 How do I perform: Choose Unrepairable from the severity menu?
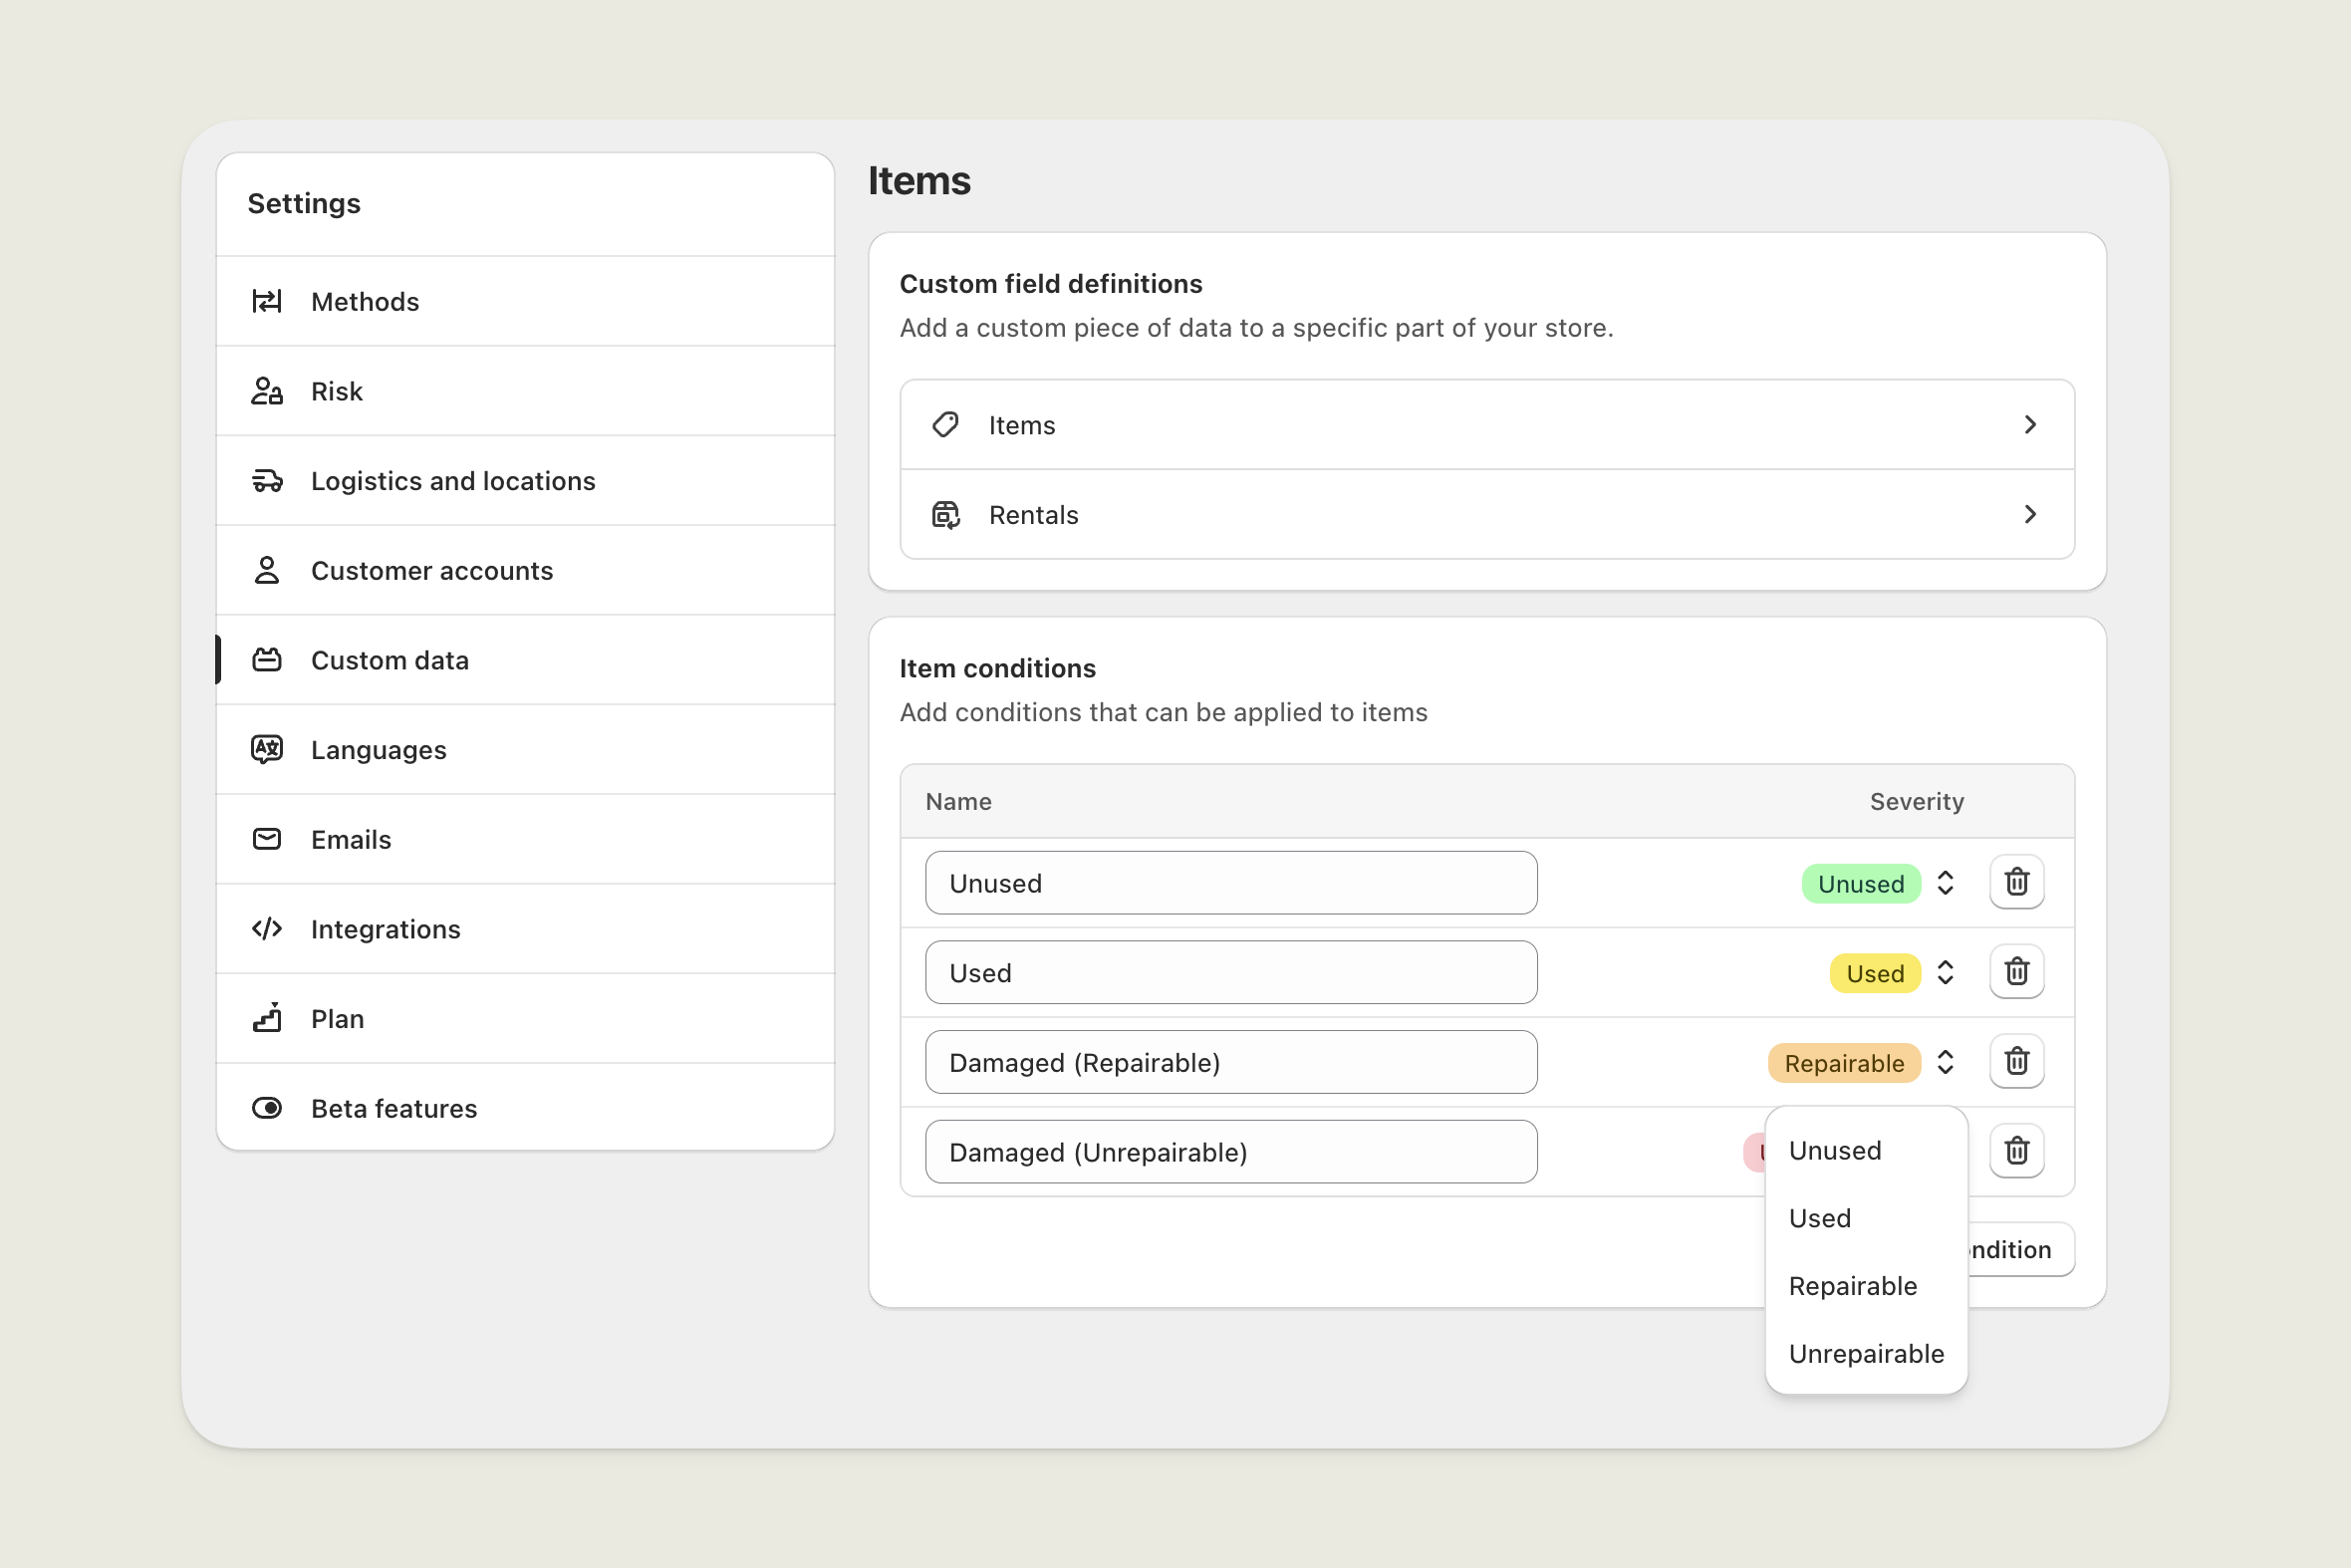pyautogui.click(x=1865, y=1354)
